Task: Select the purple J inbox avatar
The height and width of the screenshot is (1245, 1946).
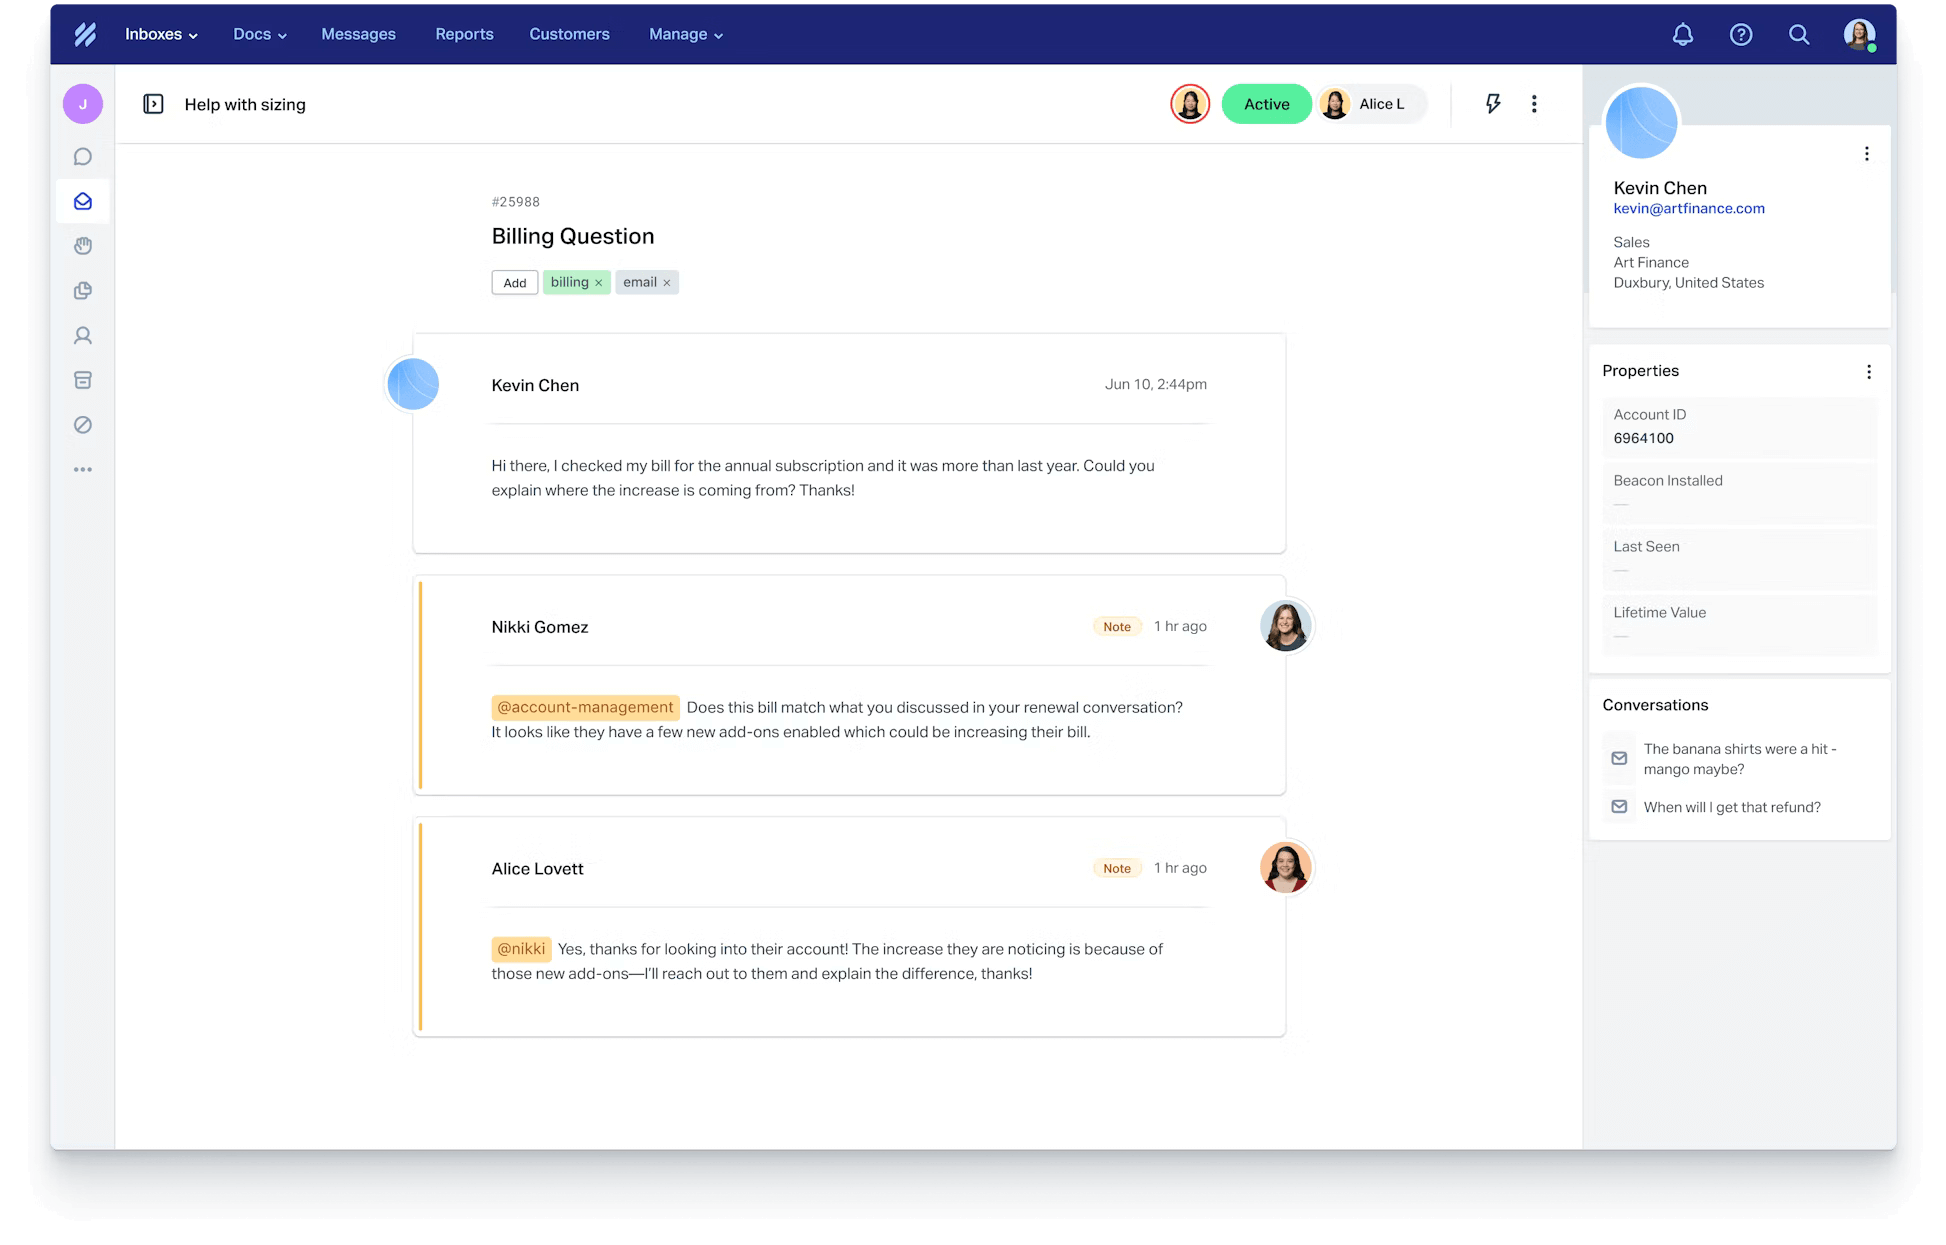Action: coord(83,104)
